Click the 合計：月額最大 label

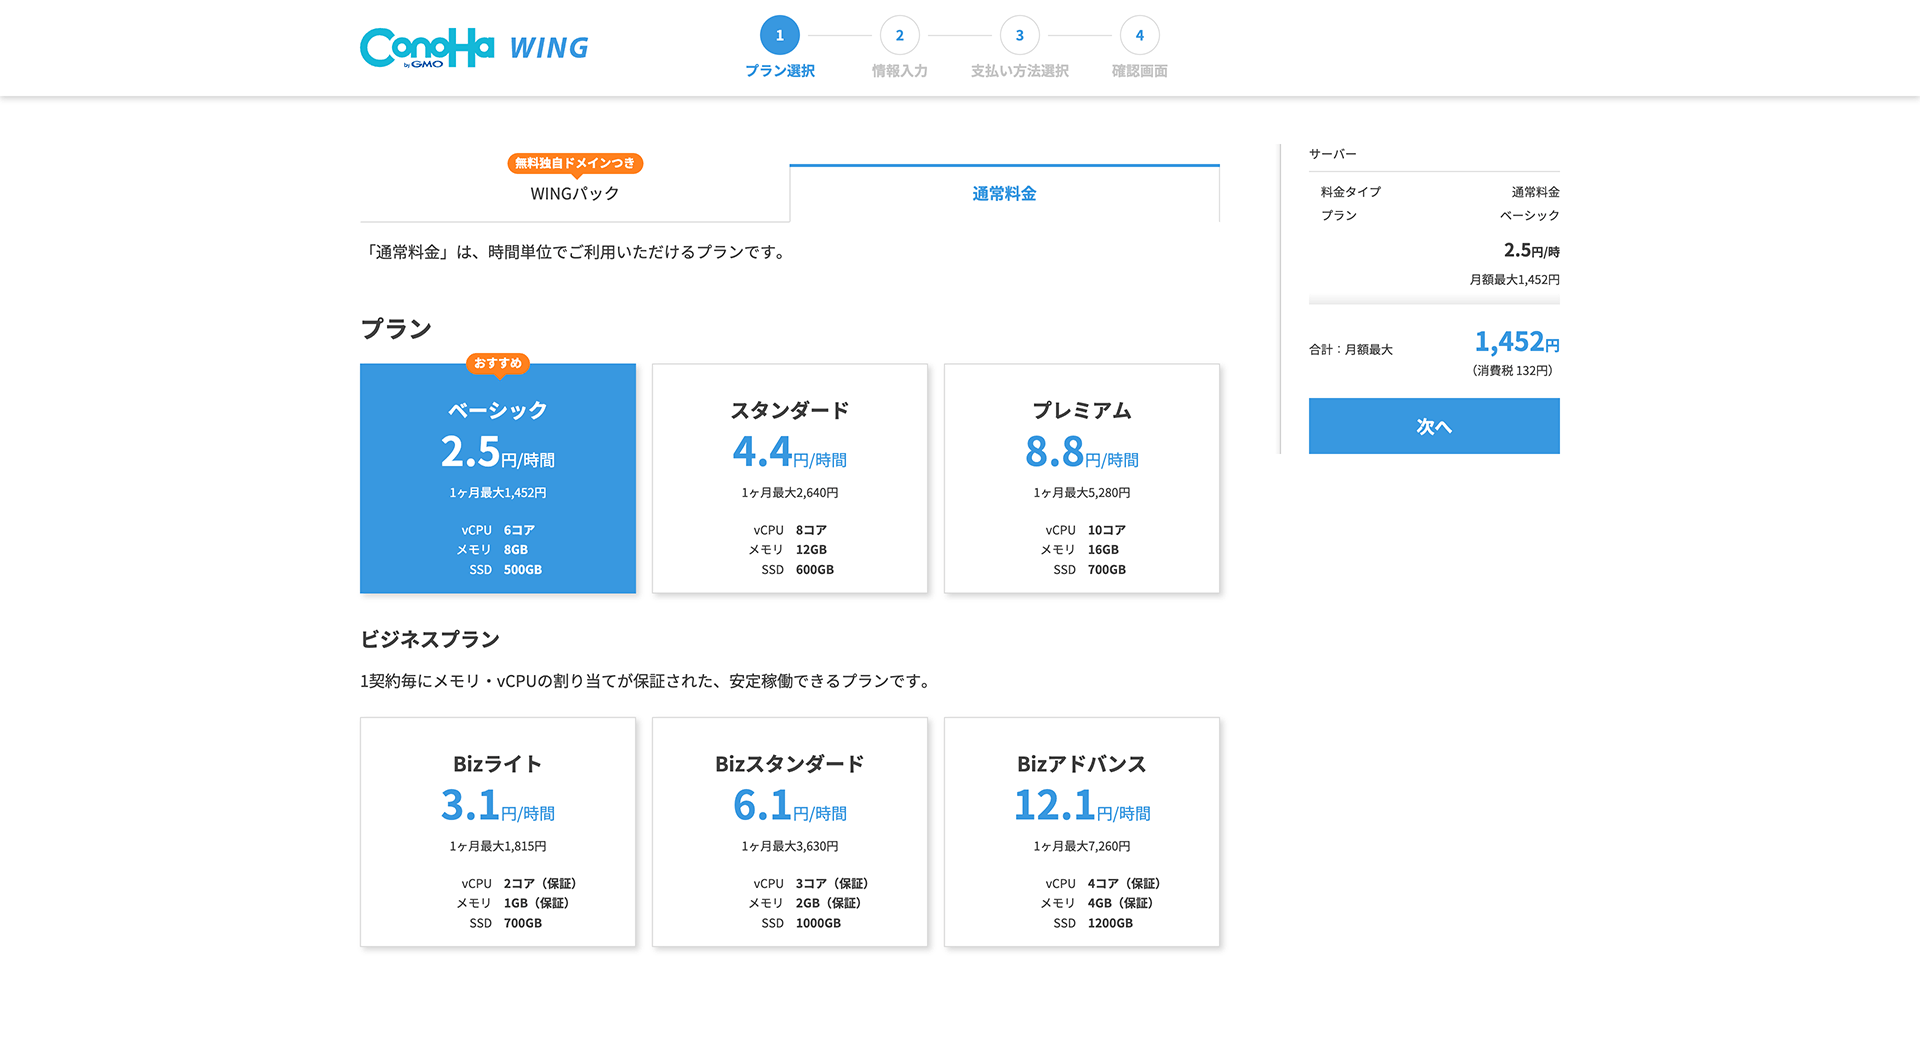point(1351,350)
